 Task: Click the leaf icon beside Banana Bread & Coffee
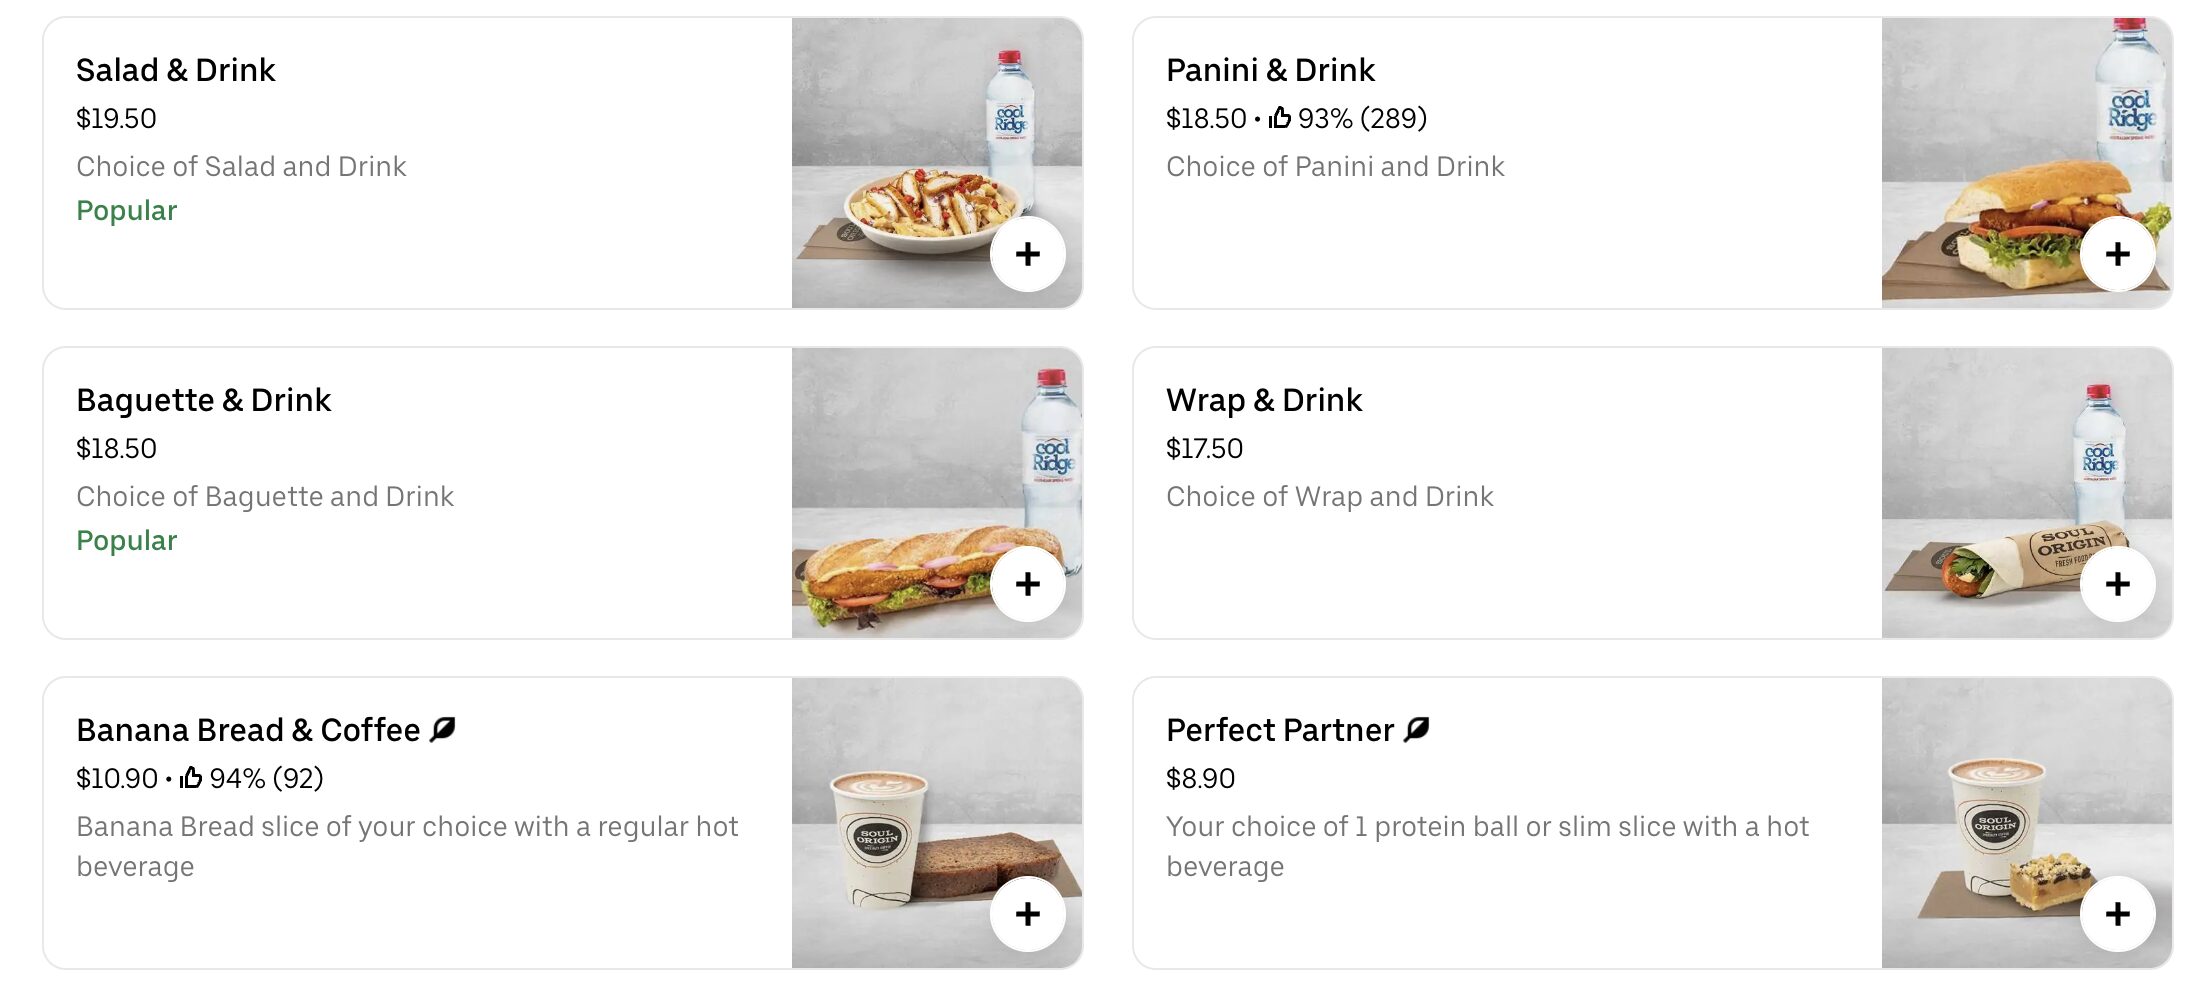443,729
